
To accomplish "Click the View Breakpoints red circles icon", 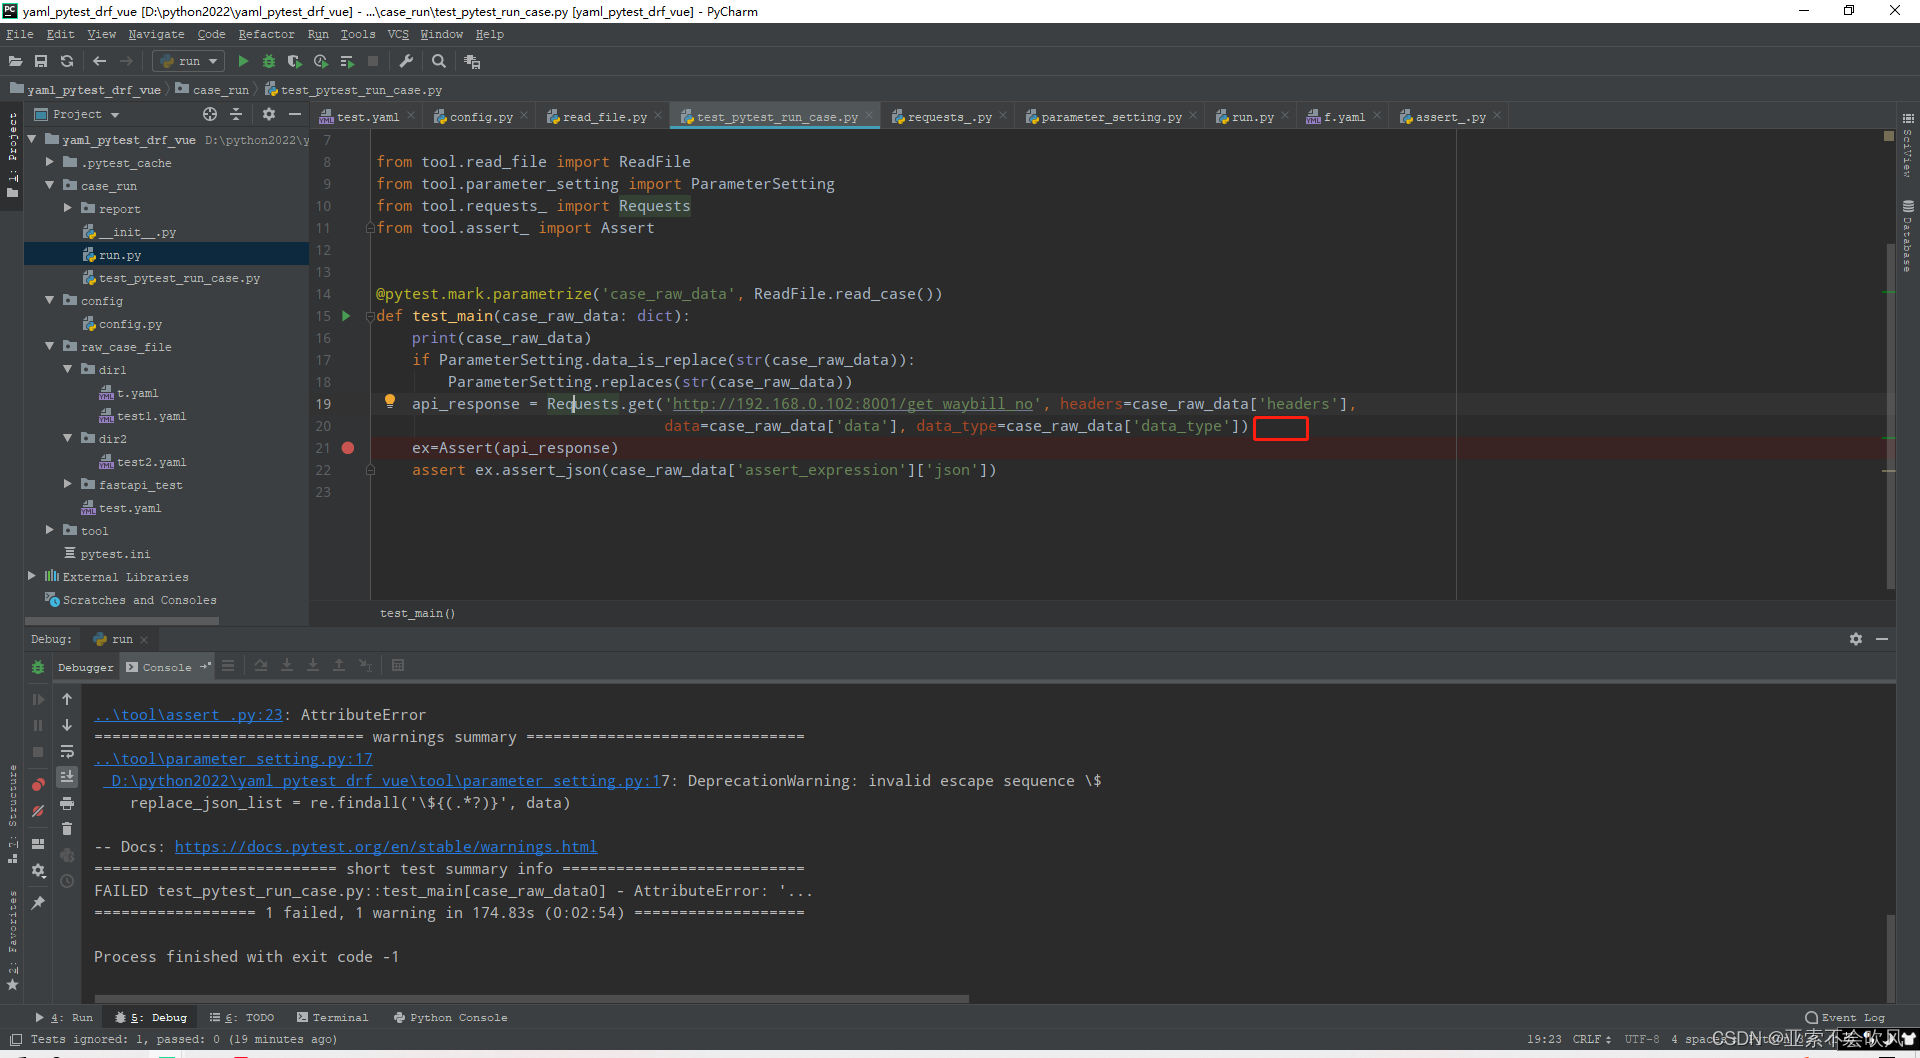I will tap(38, 784).
